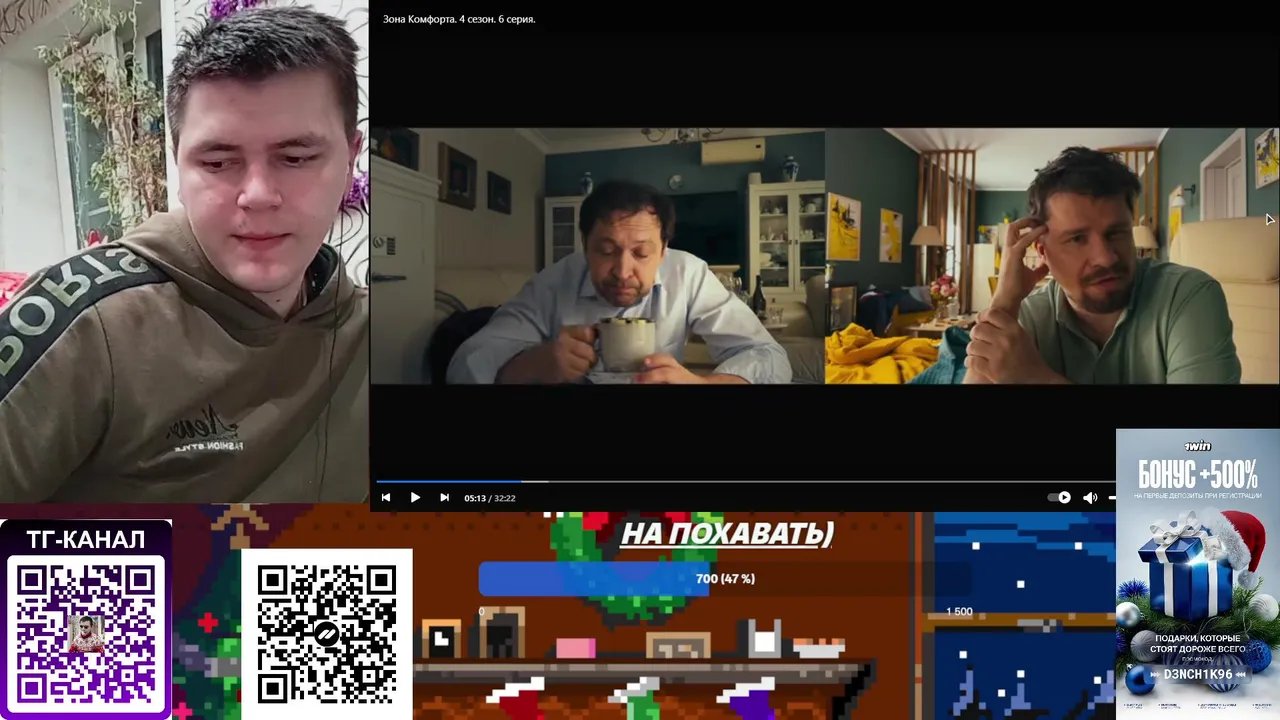Skip to the next episode
This screenshot has height=720, width=1280.
tap(444, 497)
